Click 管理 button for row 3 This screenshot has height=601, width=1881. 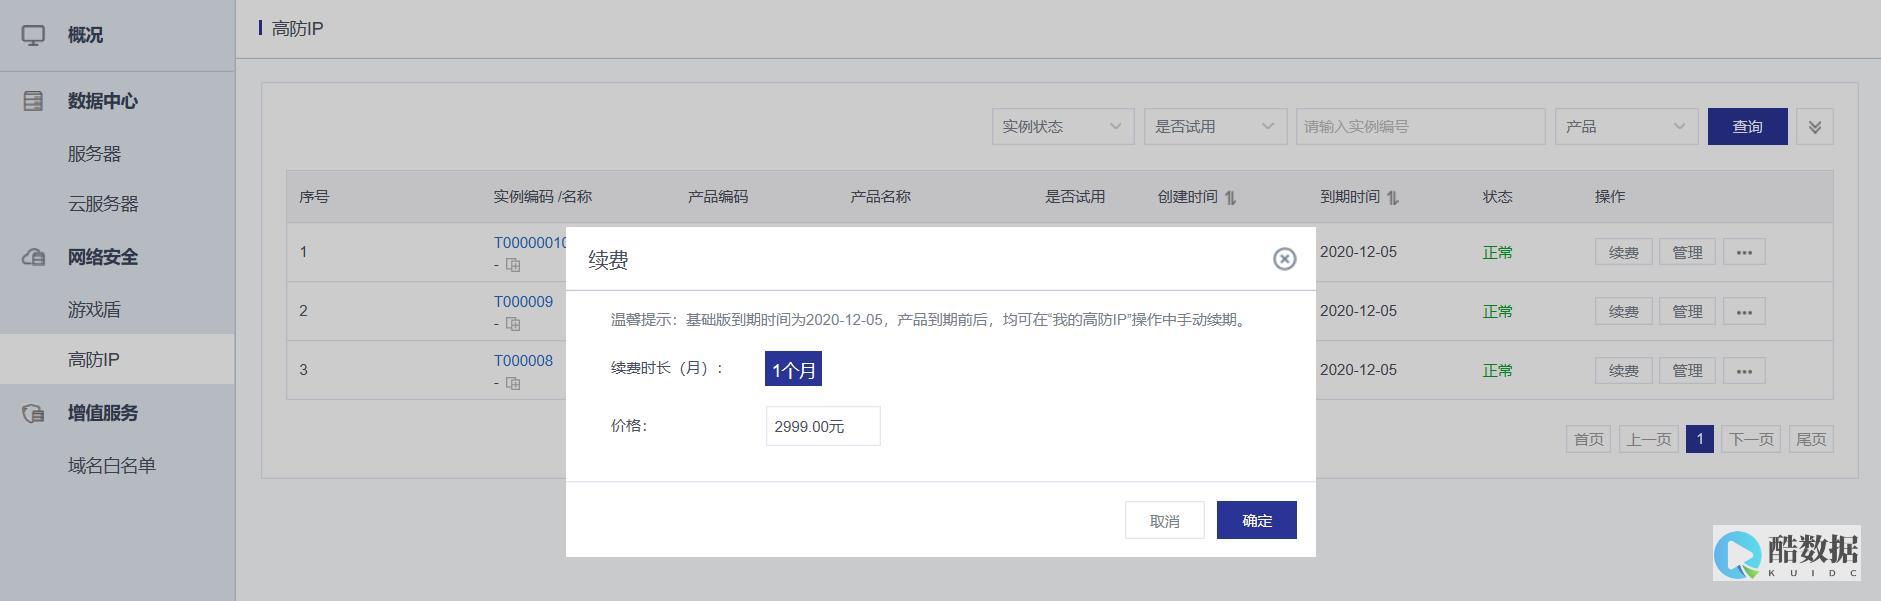(x=1687, y=370)
